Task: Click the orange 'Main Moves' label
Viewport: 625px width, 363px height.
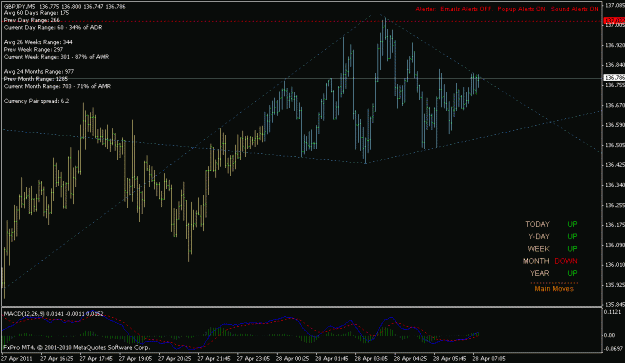Action: pos(554,288)
